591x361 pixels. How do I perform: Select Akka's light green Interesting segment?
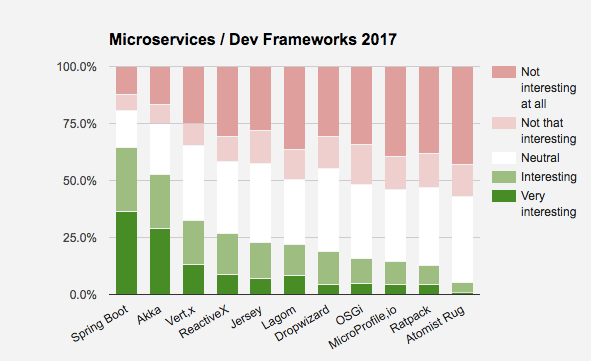click(160, 202)
